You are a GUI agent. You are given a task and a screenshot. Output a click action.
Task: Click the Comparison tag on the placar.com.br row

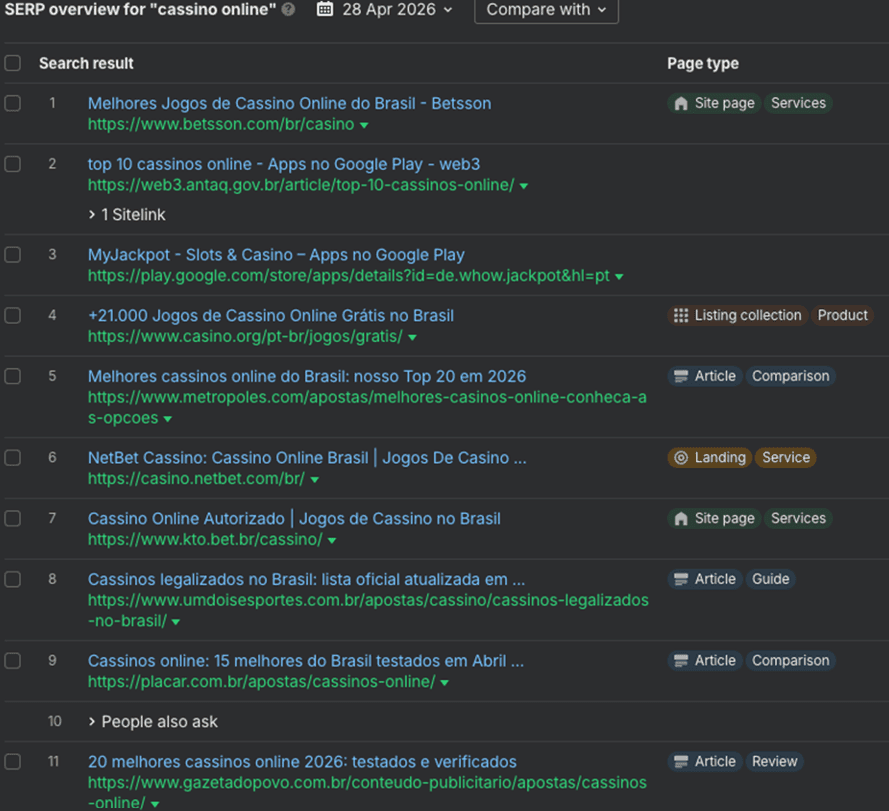tap(790, 661)
